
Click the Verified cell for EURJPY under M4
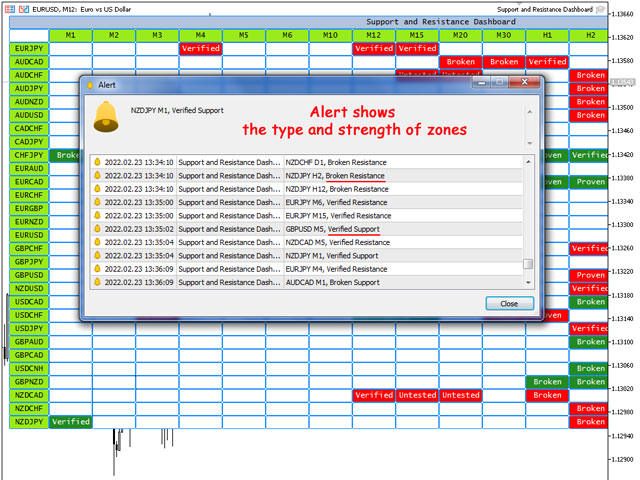coord(200,49)
